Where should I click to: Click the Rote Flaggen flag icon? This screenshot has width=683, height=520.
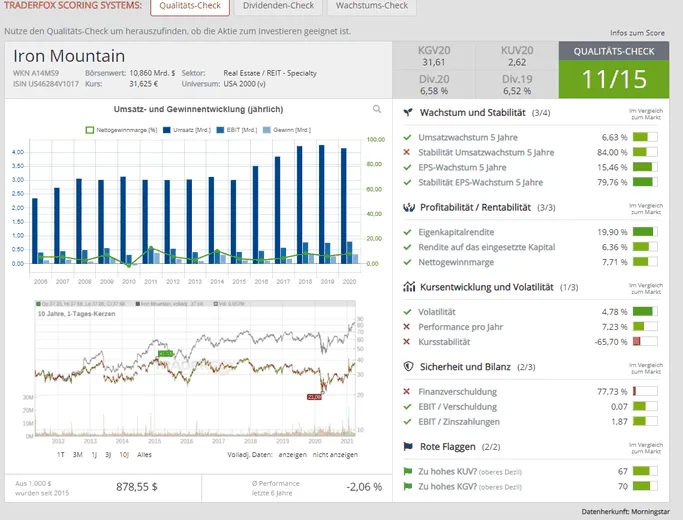pyautogui.click(x=408, y=446)
